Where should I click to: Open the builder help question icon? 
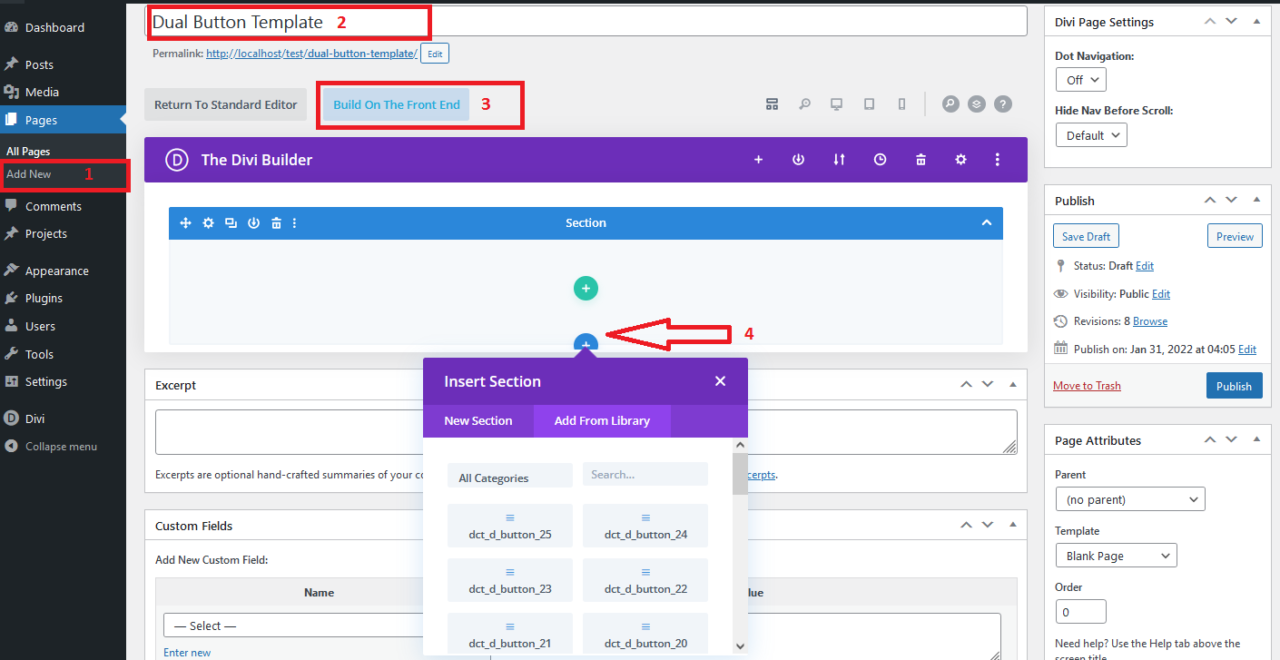1003,104
